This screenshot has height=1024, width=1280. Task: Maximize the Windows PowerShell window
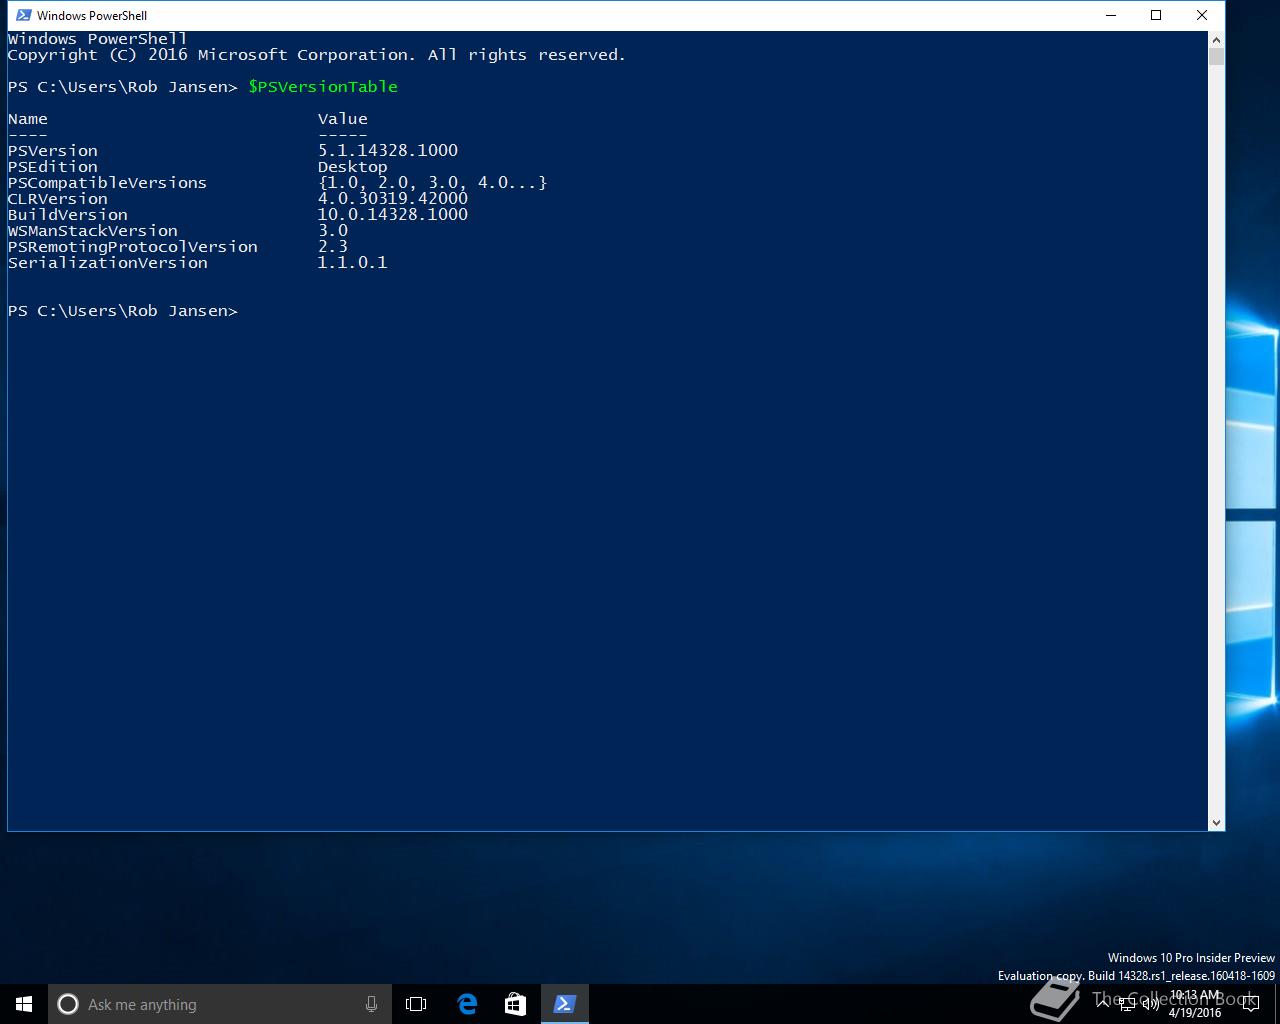pos(1156,15)
